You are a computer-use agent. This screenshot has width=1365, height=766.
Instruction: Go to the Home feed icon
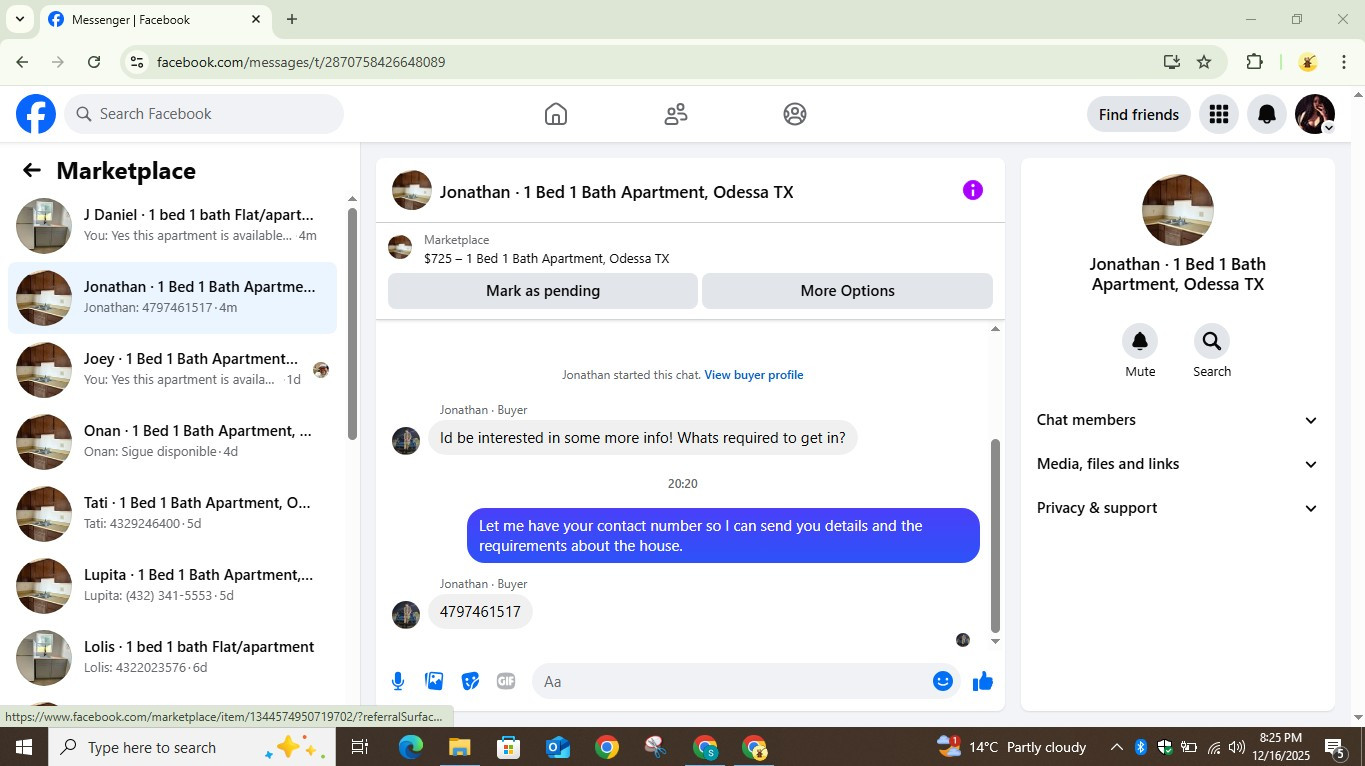[x=556, y=114]
